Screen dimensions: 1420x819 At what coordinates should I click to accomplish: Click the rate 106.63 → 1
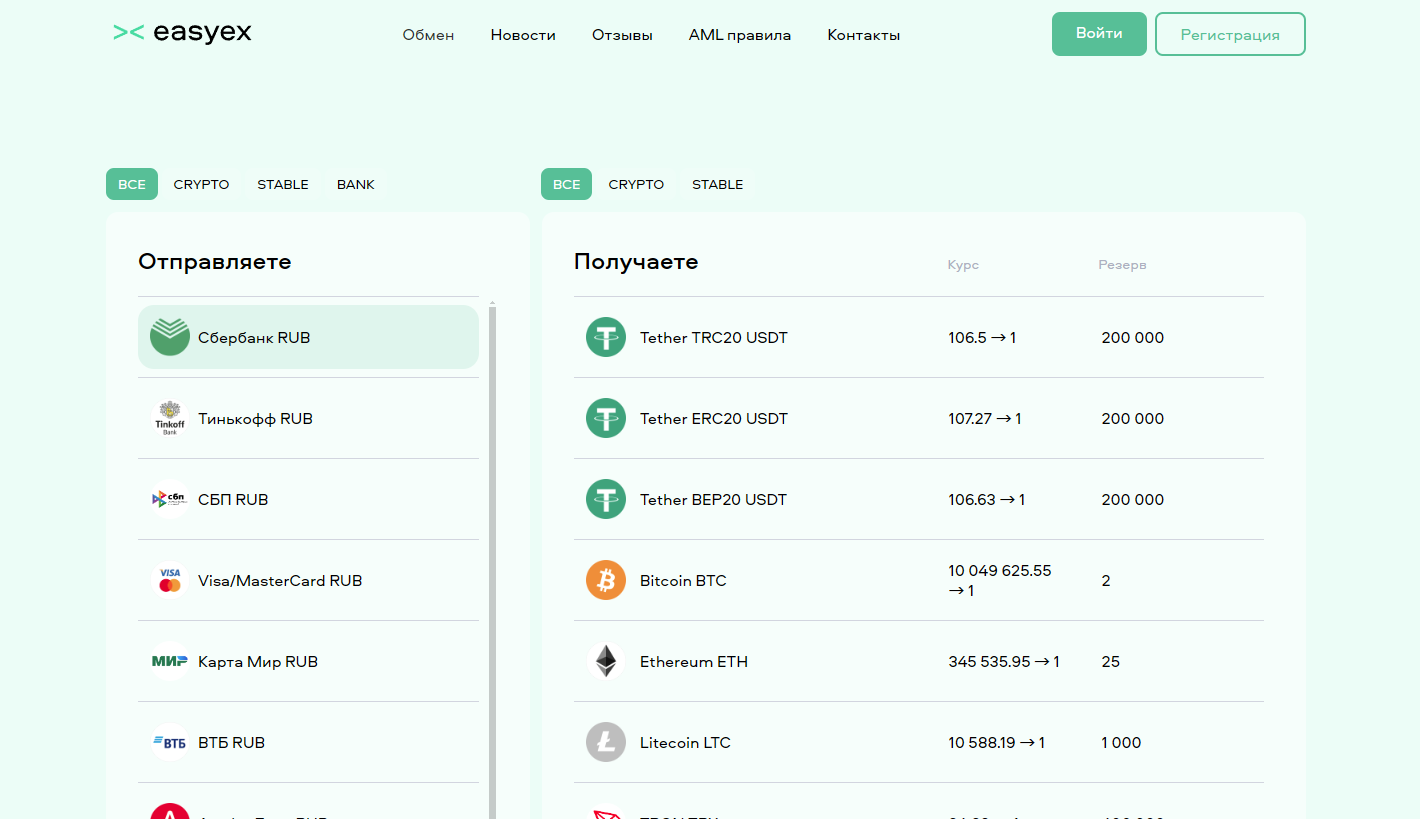point(987,500)
